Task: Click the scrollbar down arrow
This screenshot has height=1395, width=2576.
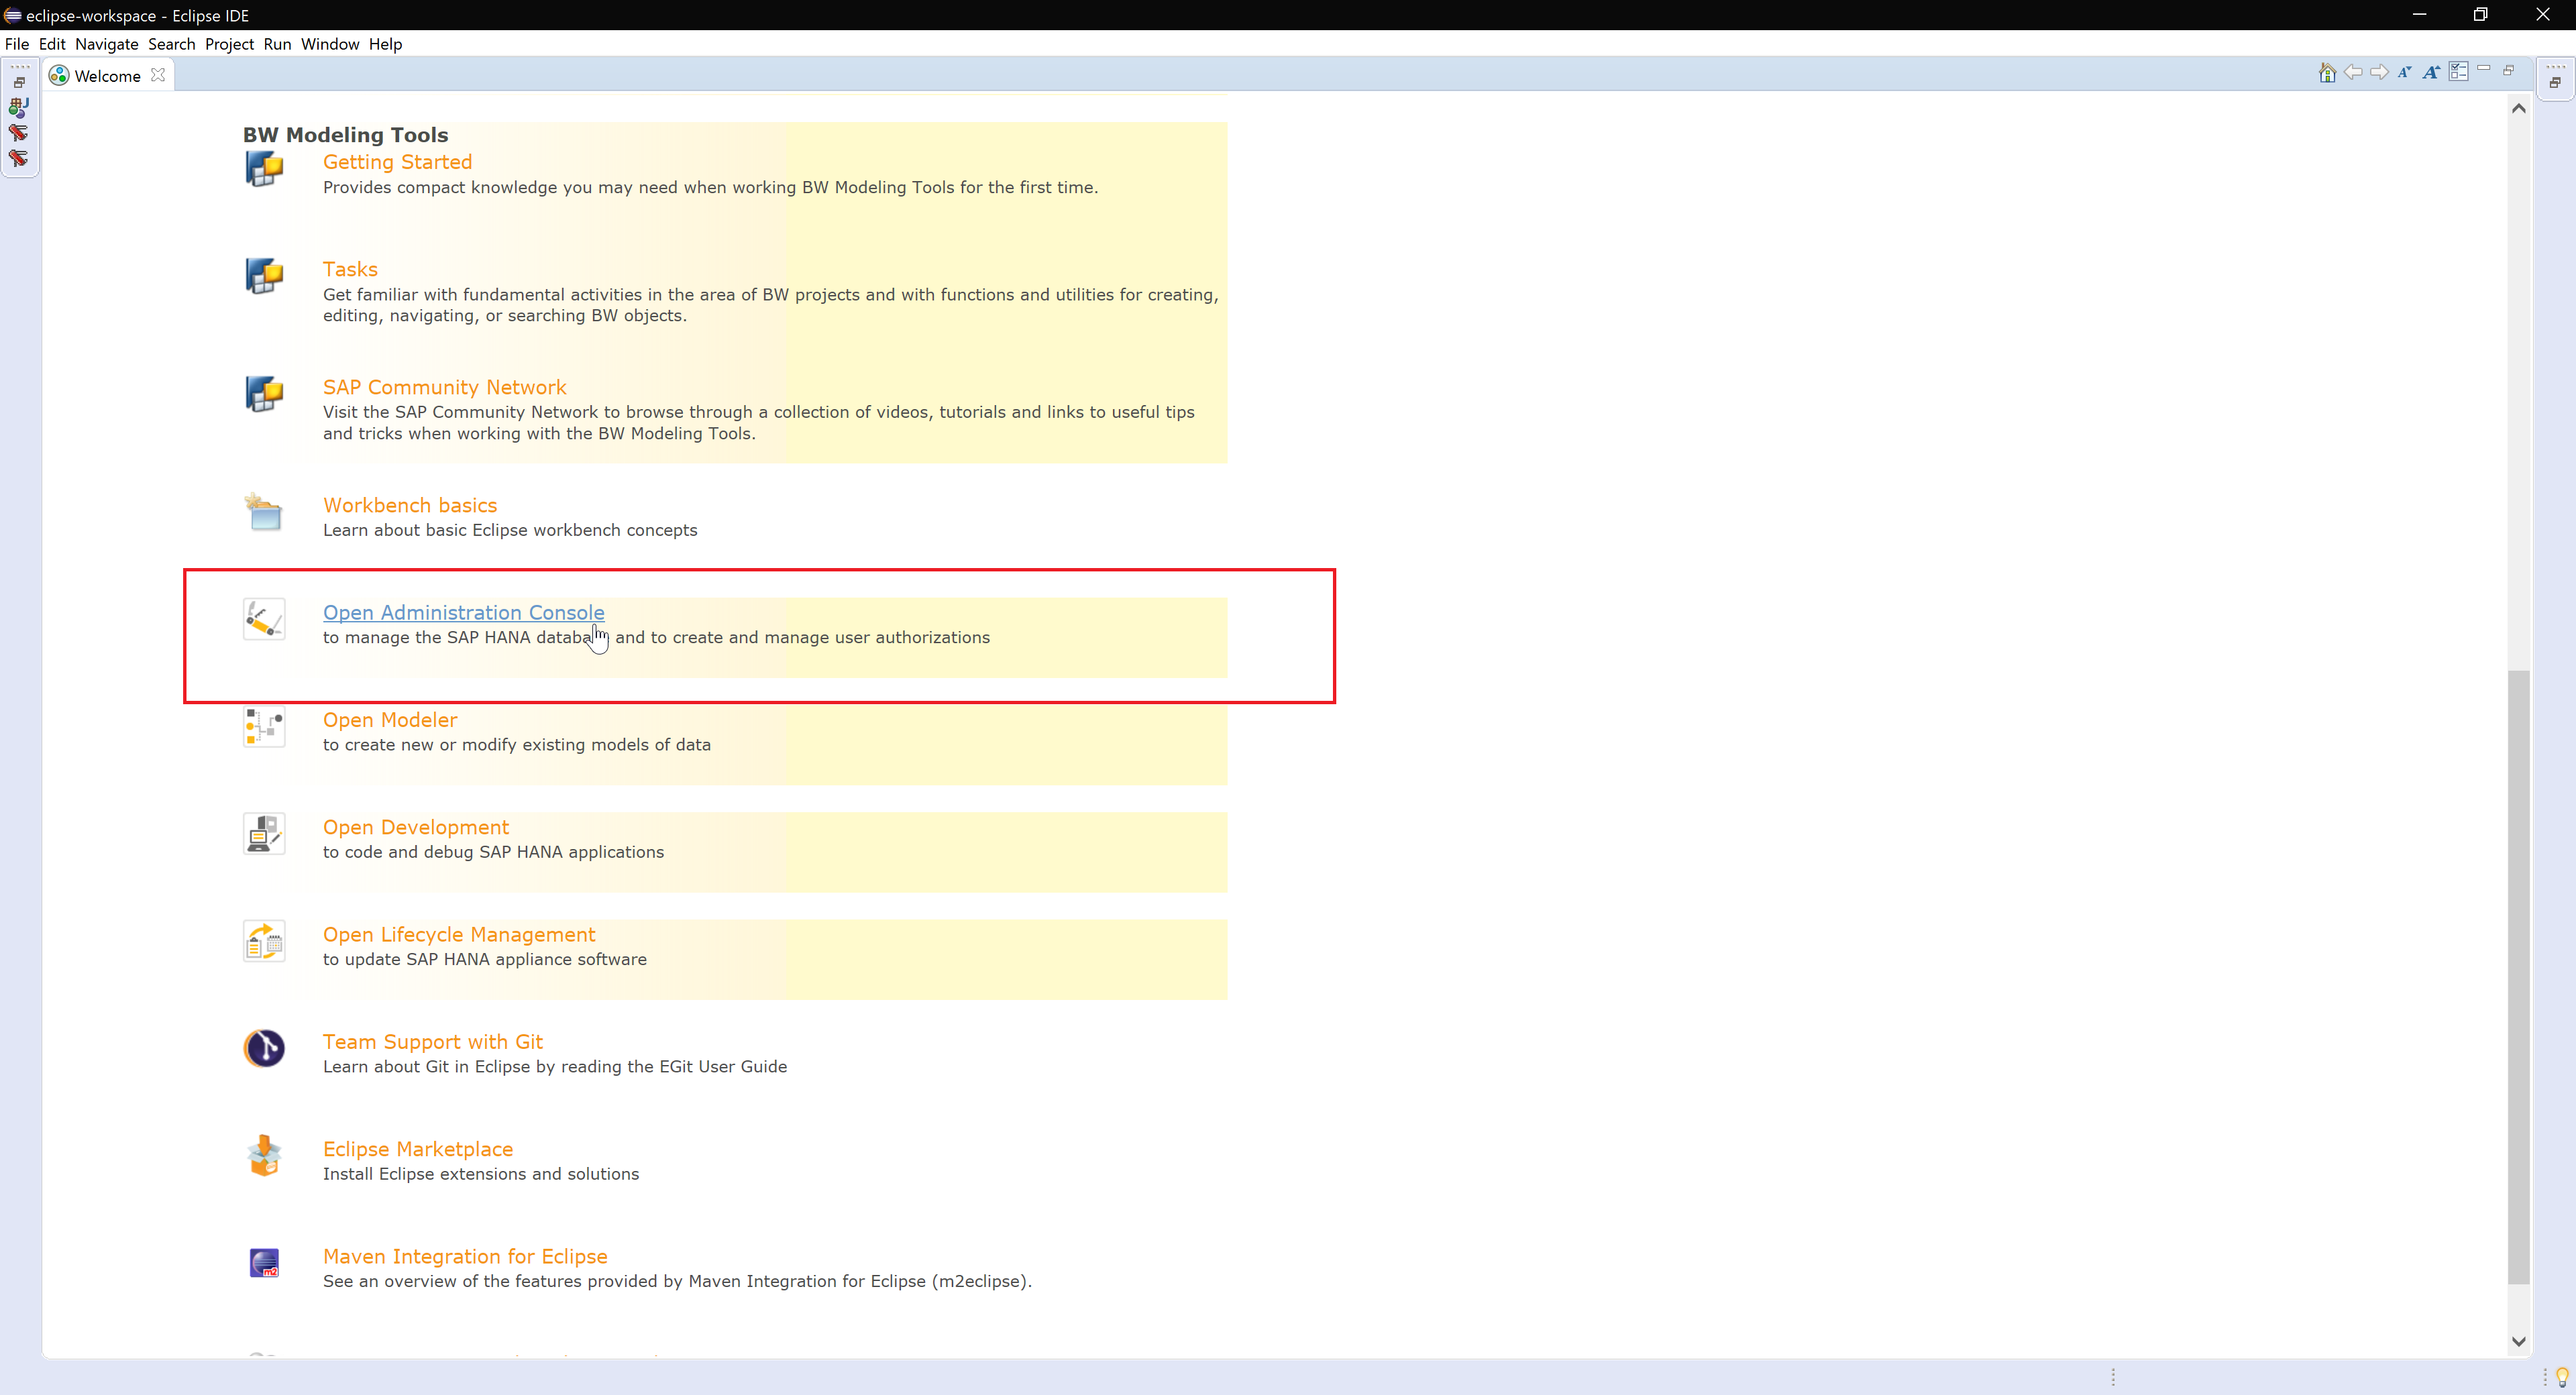Action: 2519,1341
